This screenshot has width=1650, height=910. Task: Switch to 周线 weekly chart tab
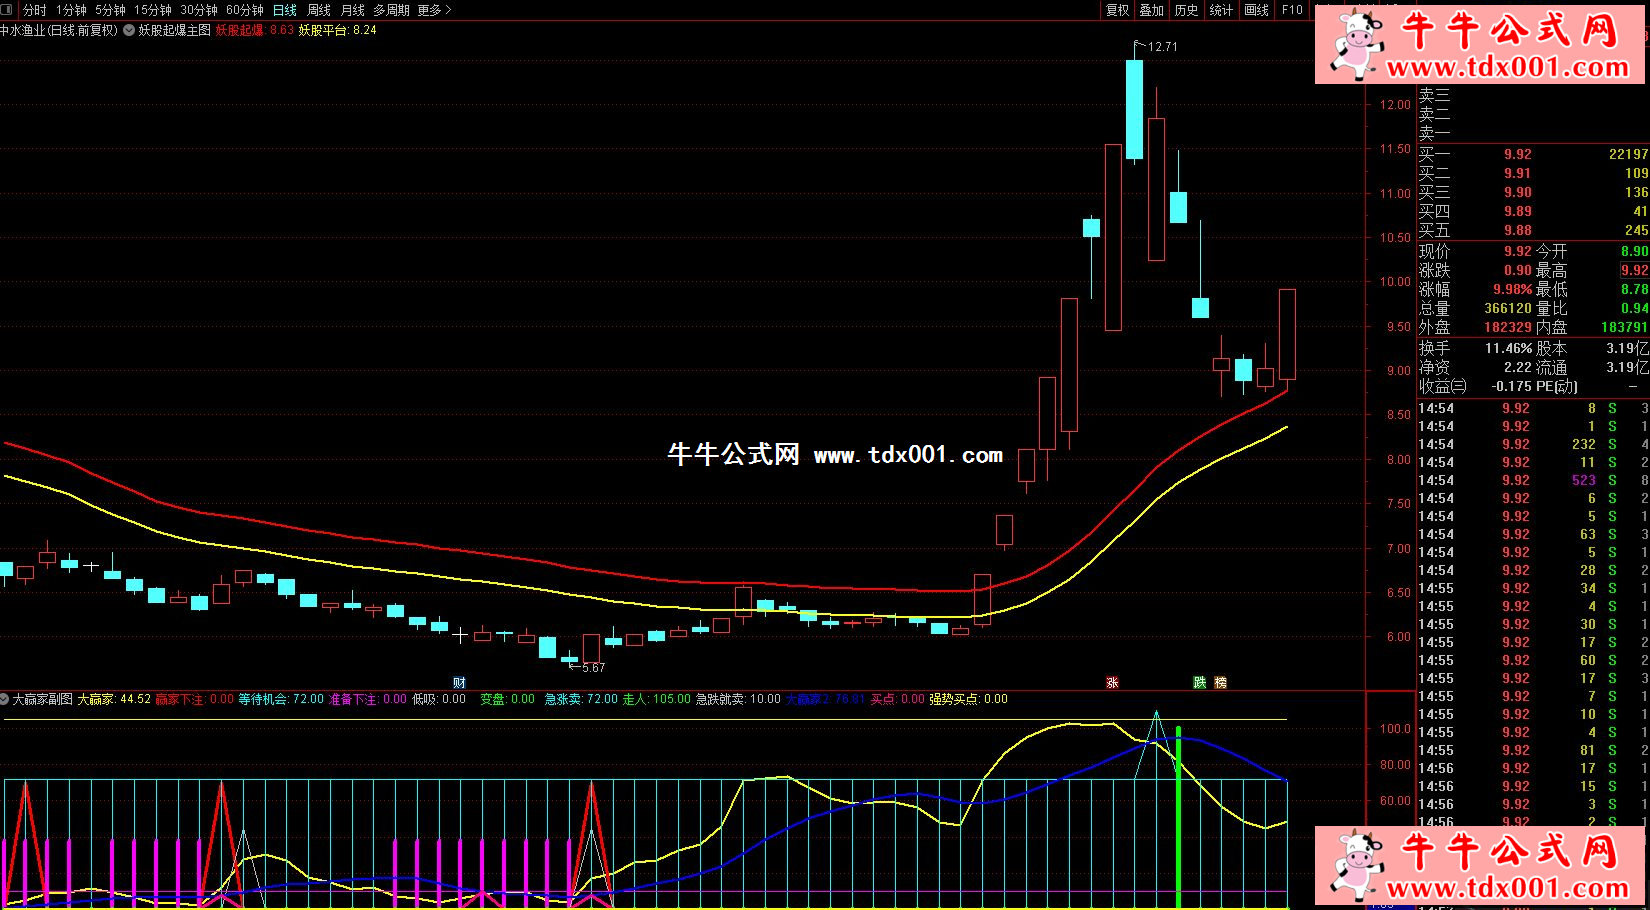coord(319,10)
